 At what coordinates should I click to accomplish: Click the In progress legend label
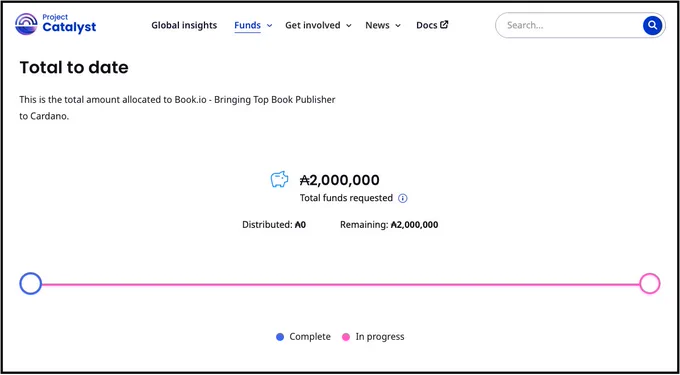click(x=380, y=337)
